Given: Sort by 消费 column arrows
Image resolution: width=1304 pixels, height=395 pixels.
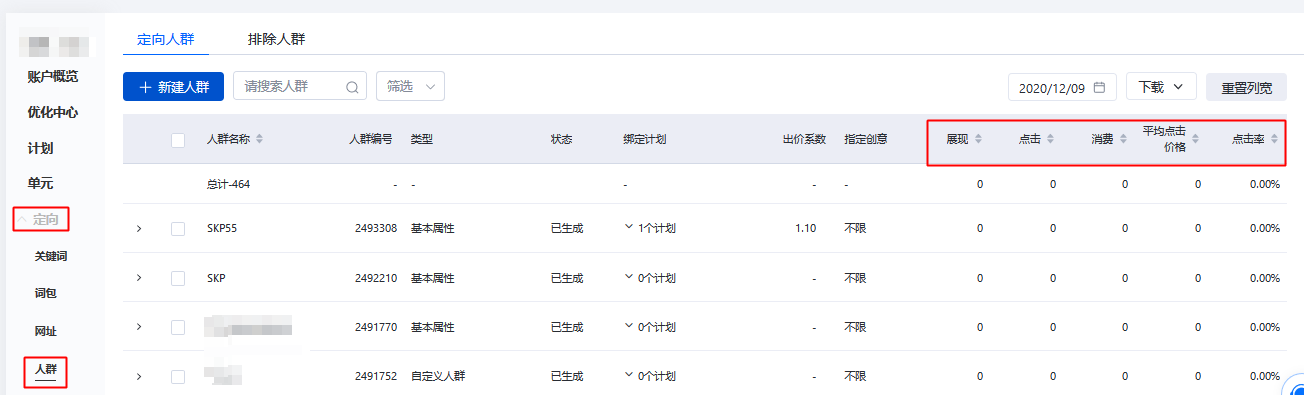Looking at the screenshot, I should [x=1123, y=139].
